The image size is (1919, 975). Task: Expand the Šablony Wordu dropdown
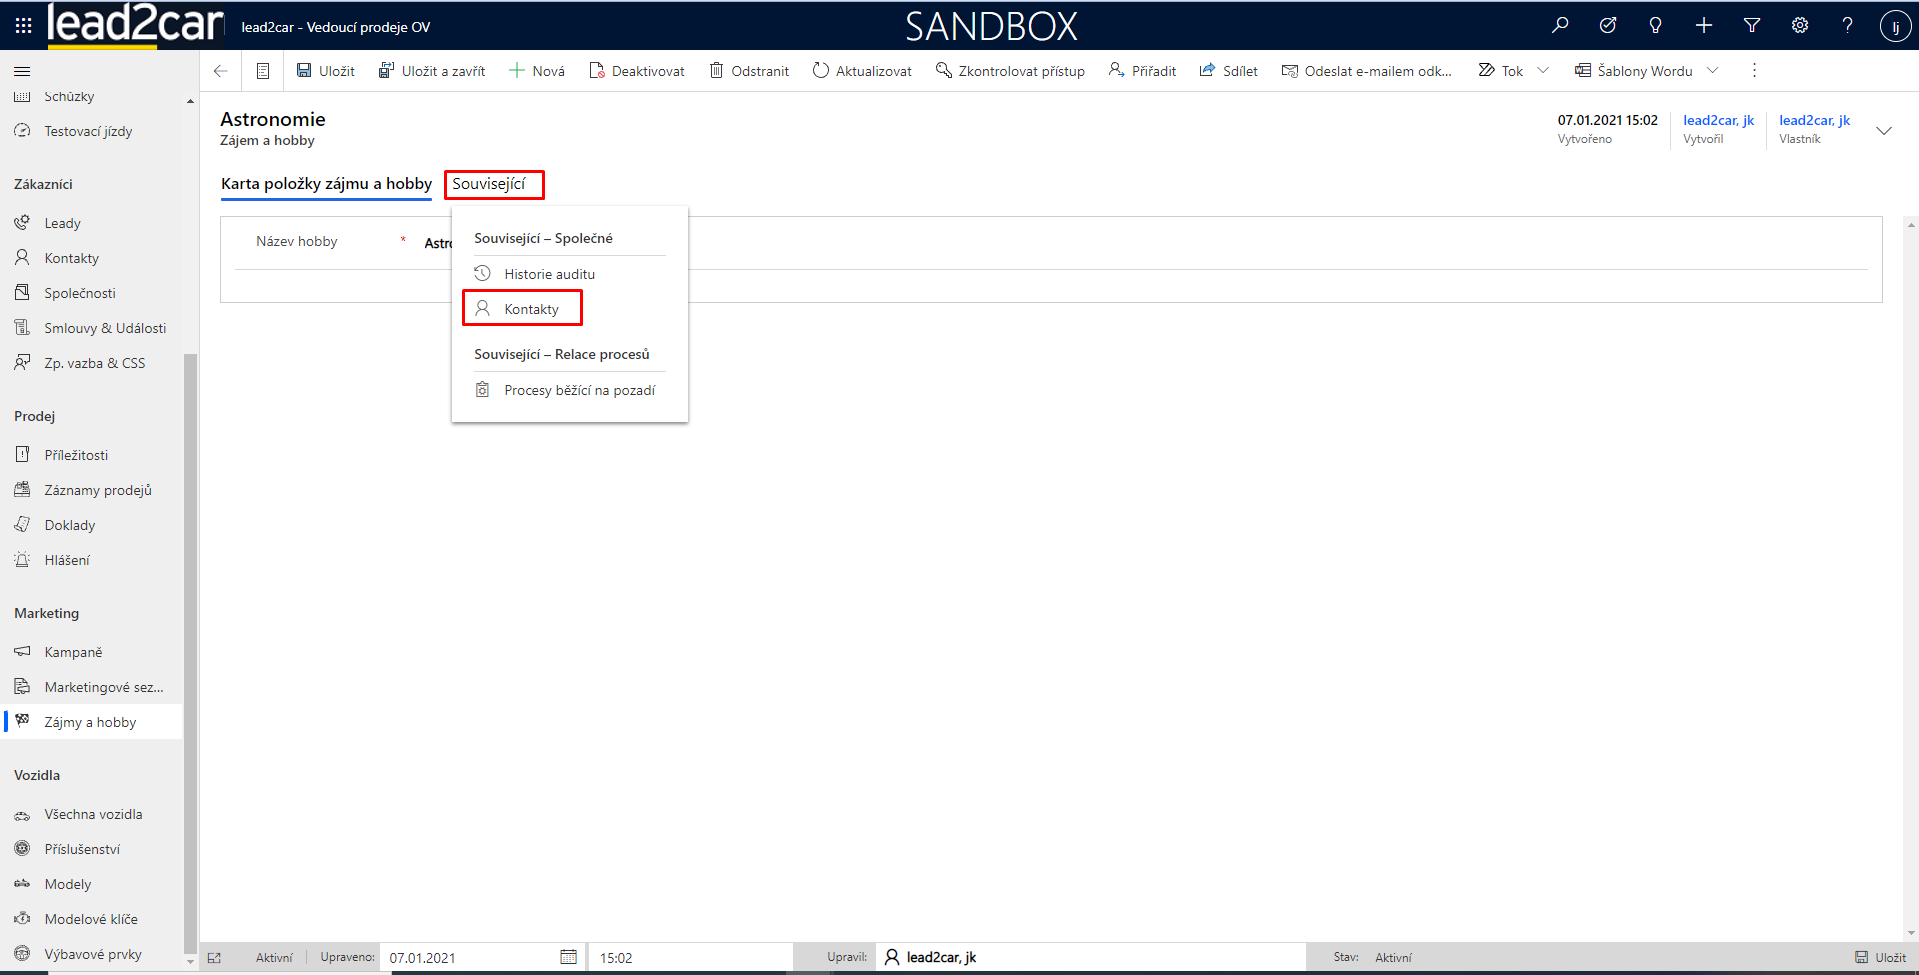point(1712,71)
